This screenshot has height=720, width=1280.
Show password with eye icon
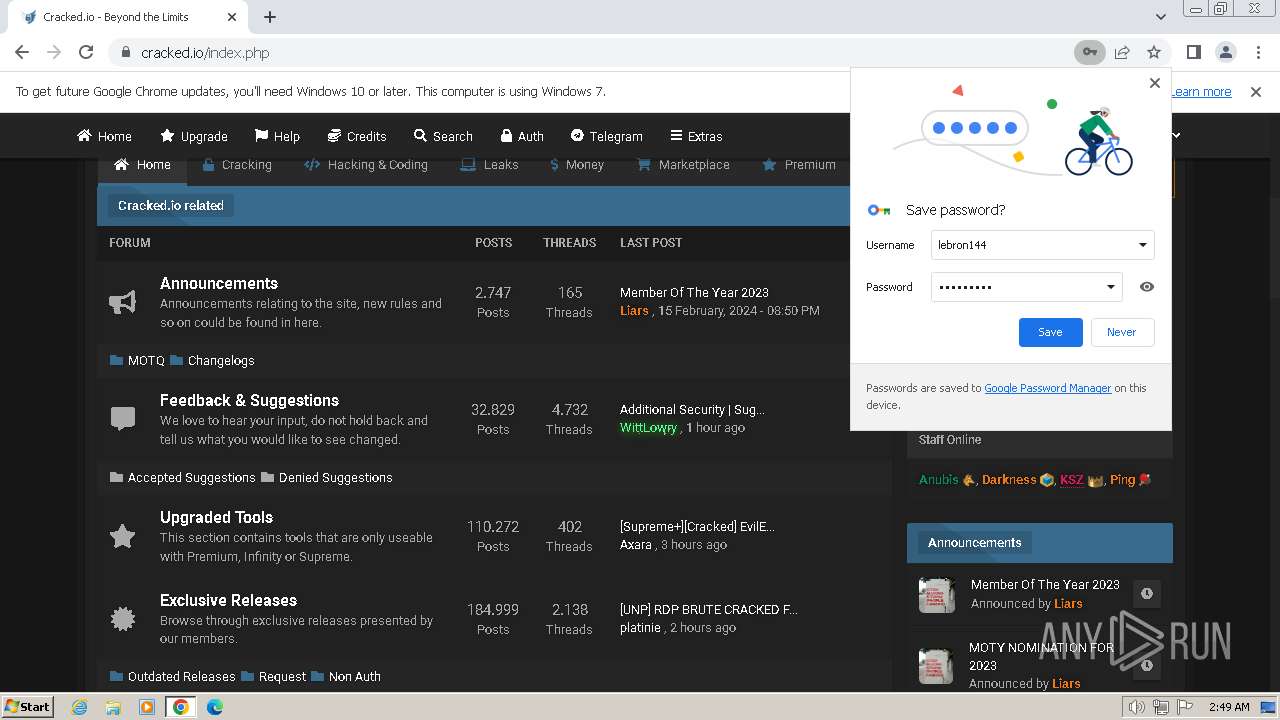point(1147,287)
